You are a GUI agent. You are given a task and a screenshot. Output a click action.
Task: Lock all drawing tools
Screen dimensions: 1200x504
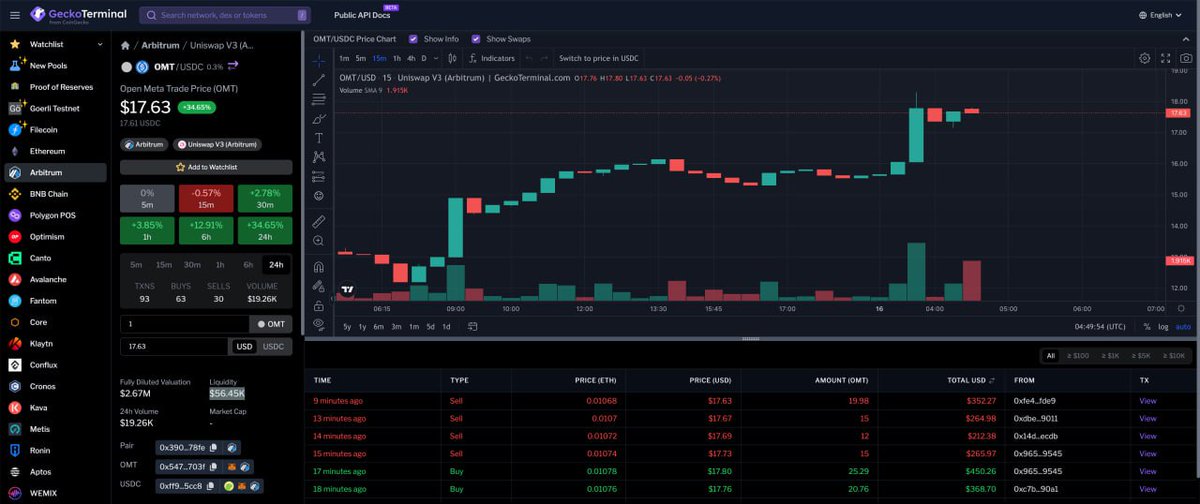click(x=319, y=305)
